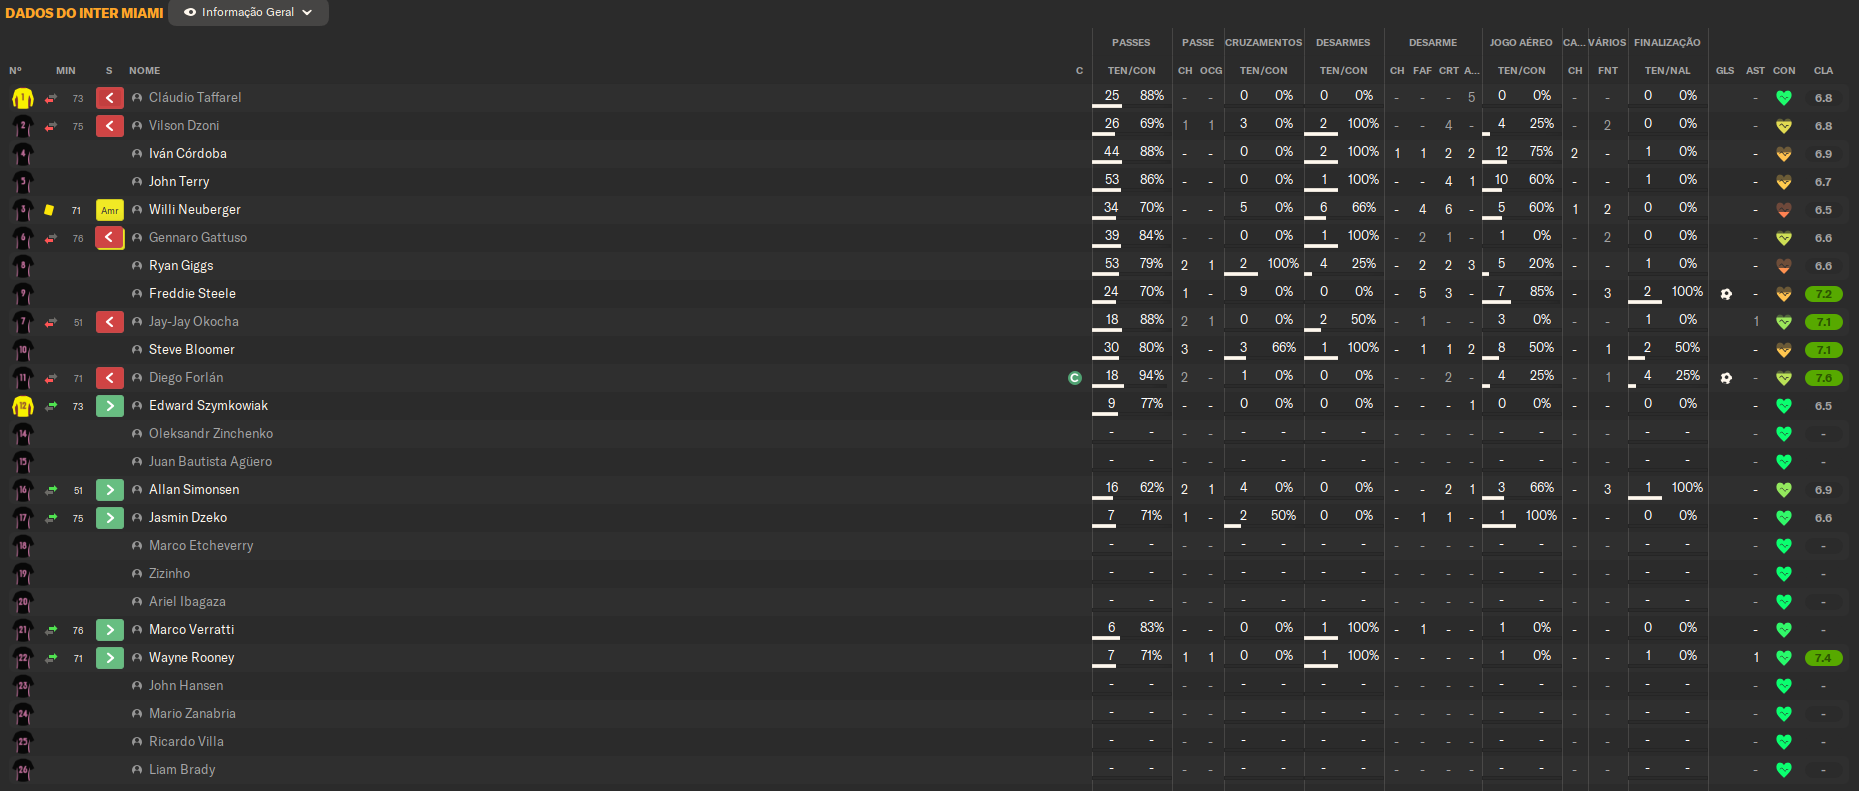
Task: Click the DADOS DO INTER MIAMI title
Action: (x=84, y=13)
